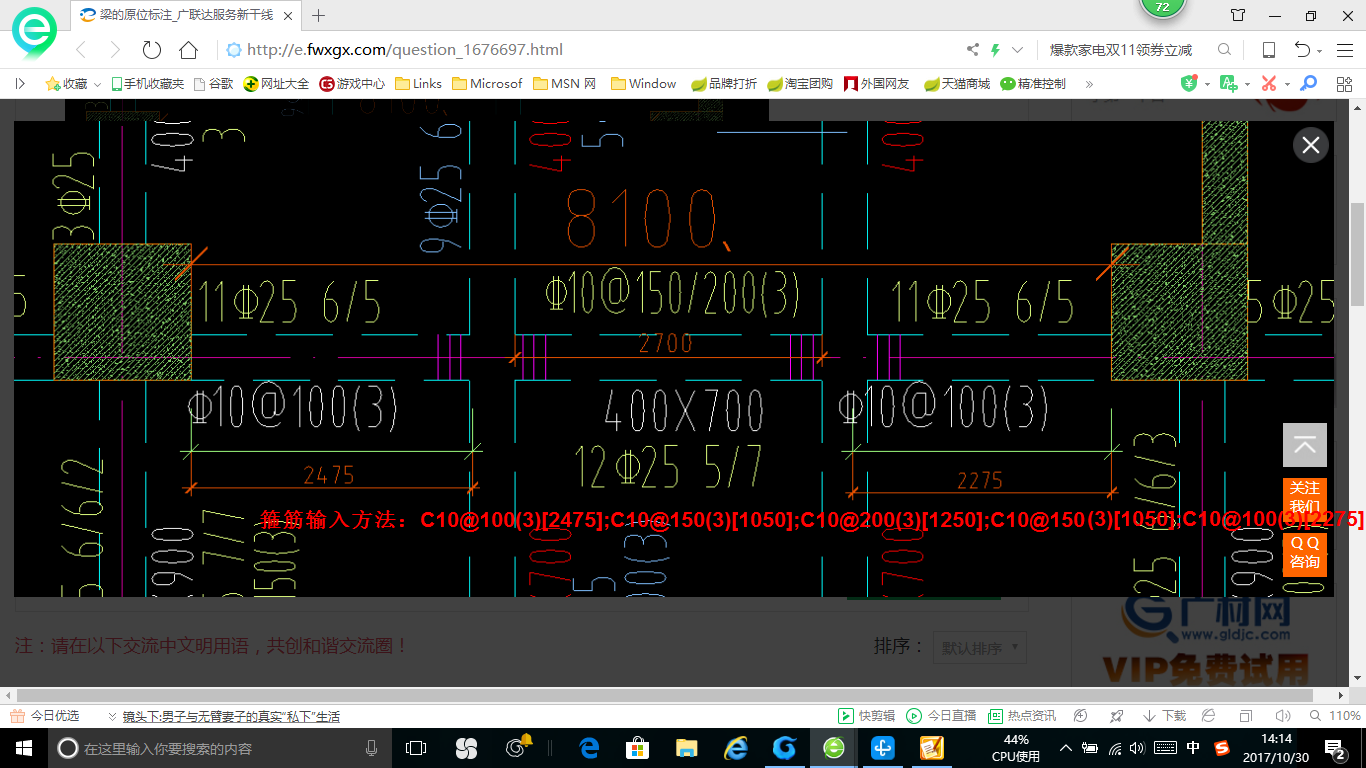Screen dimensions: 1366x768
Task: Open the 淘宝团购 bookmark
Action: [x=800, y=84]
